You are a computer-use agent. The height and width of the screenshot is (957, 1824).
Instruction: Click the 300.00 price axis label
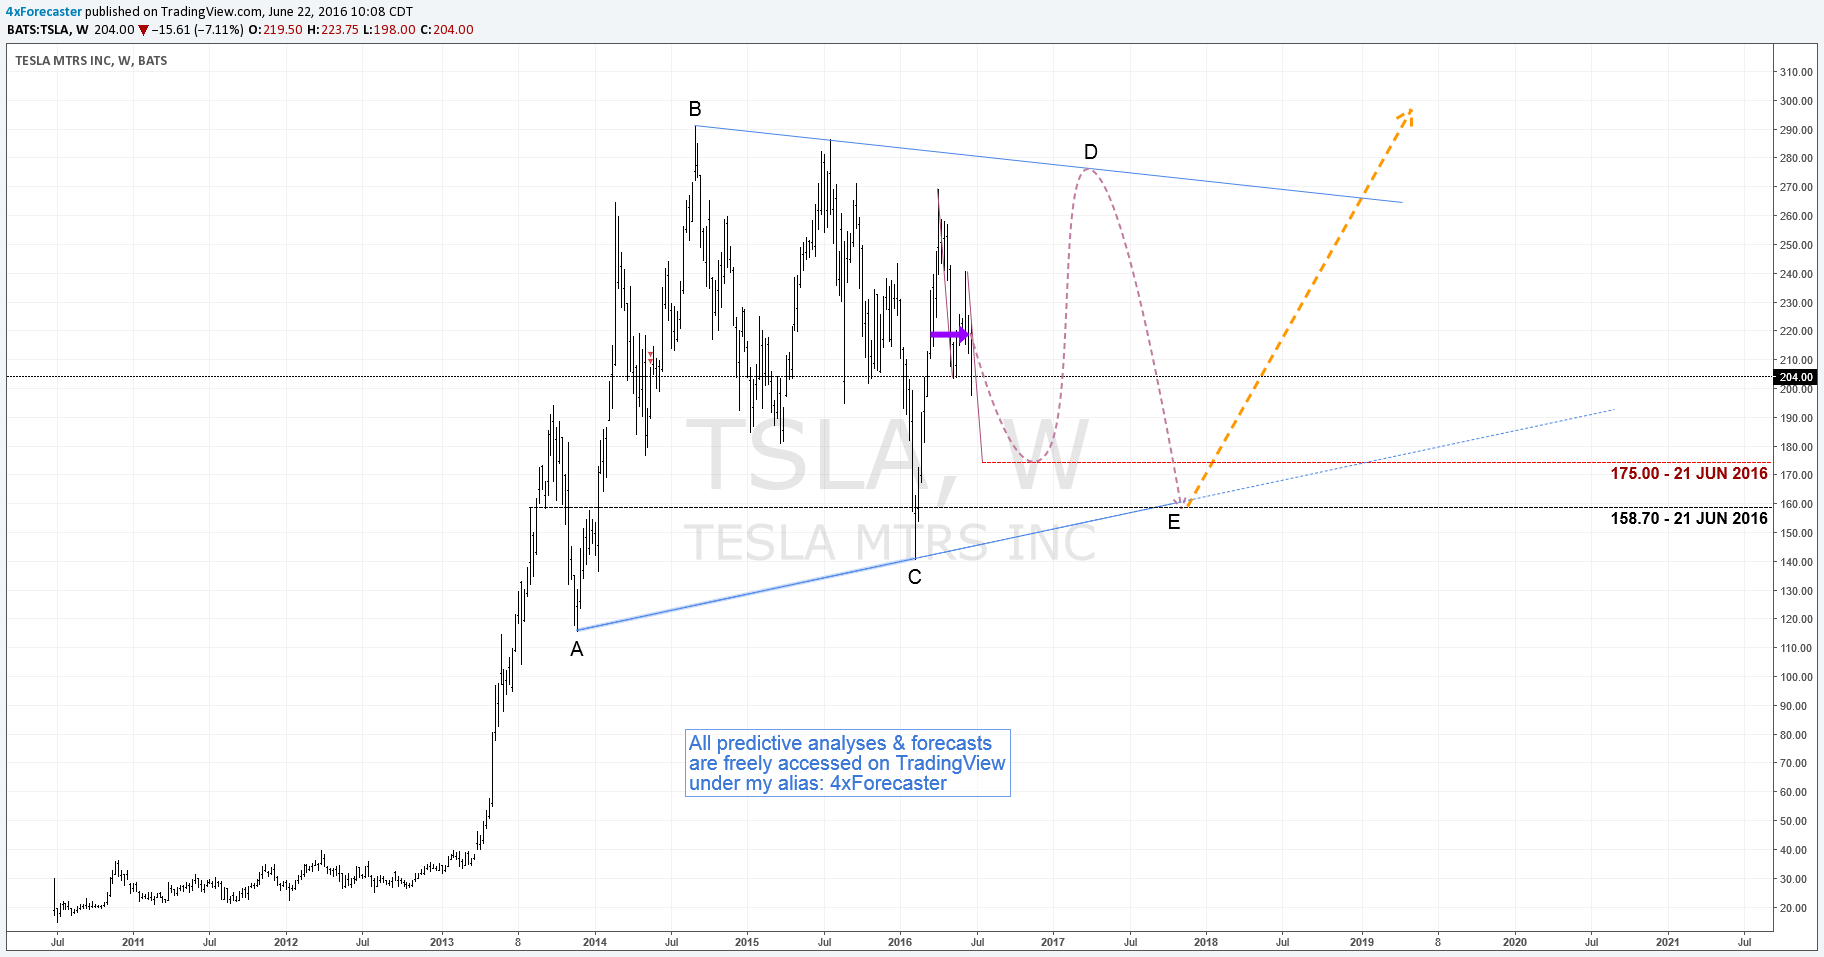tap(1796, 101)
